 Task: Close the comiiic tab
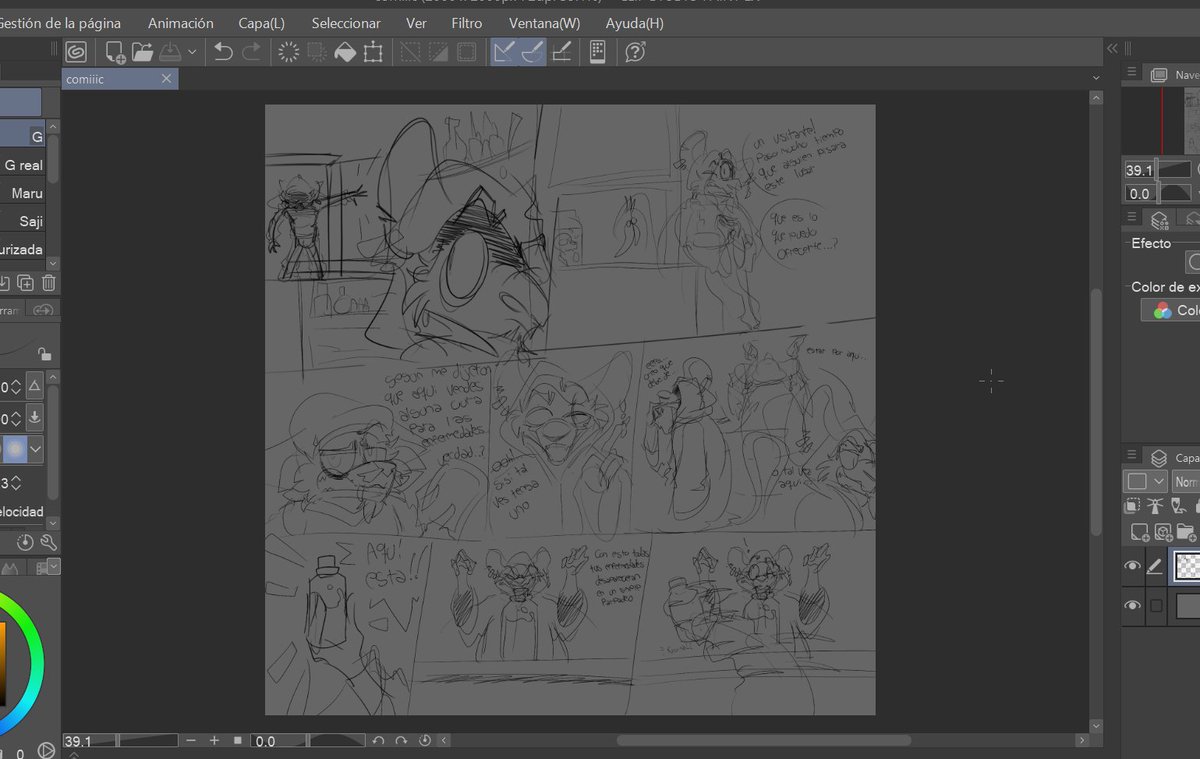tap(167, 78)
